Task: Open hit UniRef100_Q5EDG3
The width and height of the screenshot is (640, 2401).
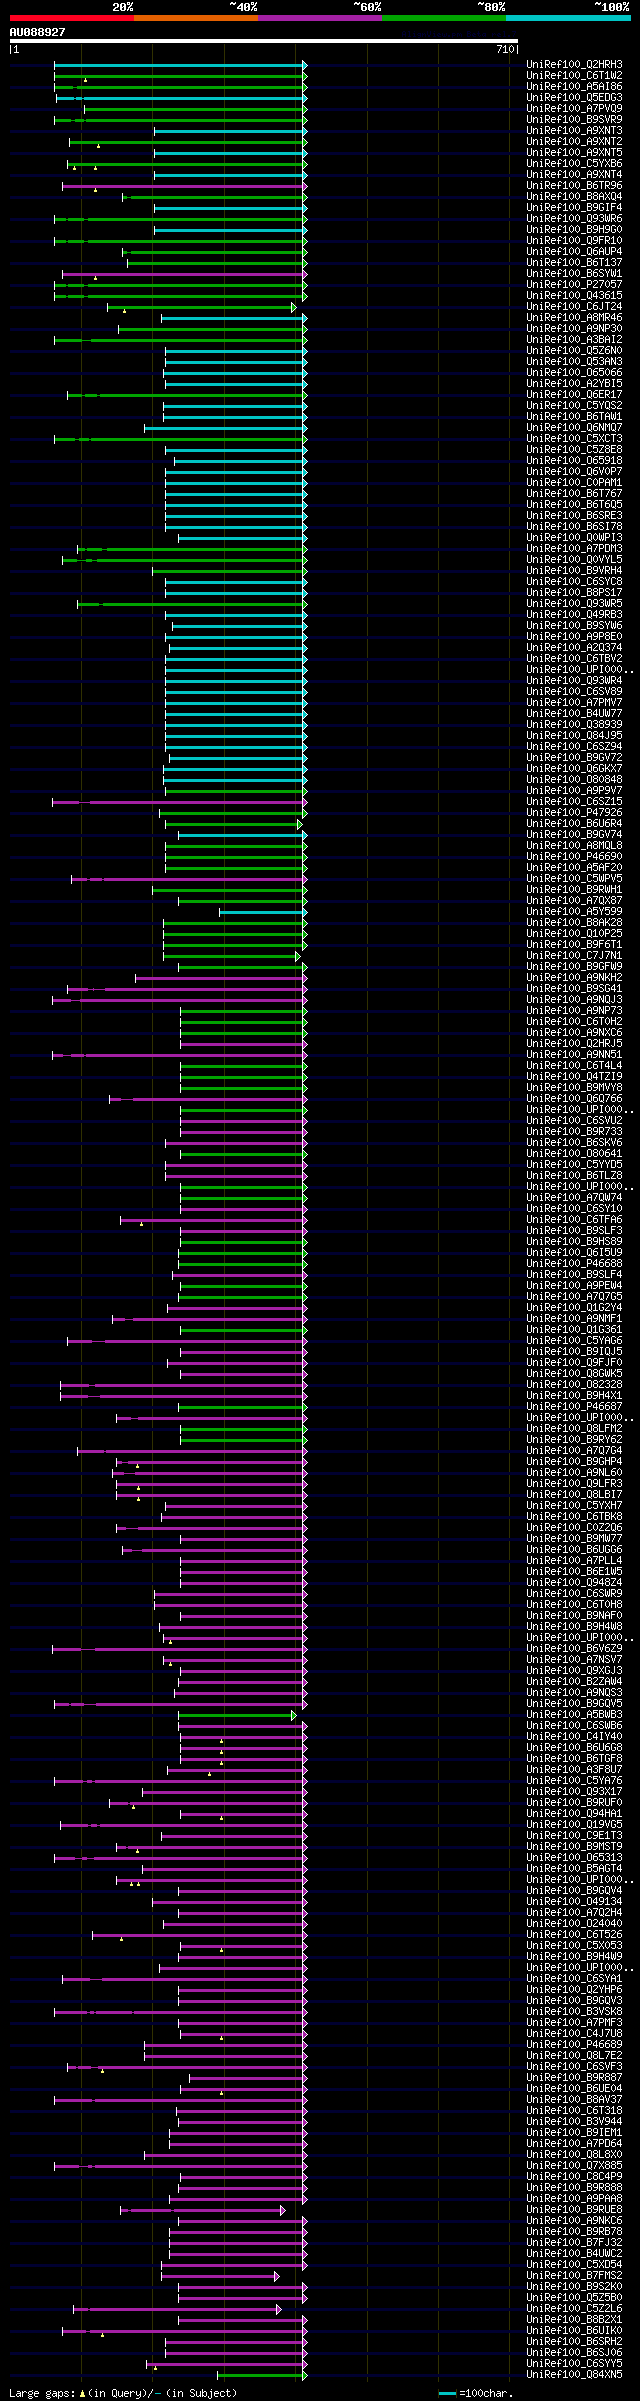Action: pos(574,98)
